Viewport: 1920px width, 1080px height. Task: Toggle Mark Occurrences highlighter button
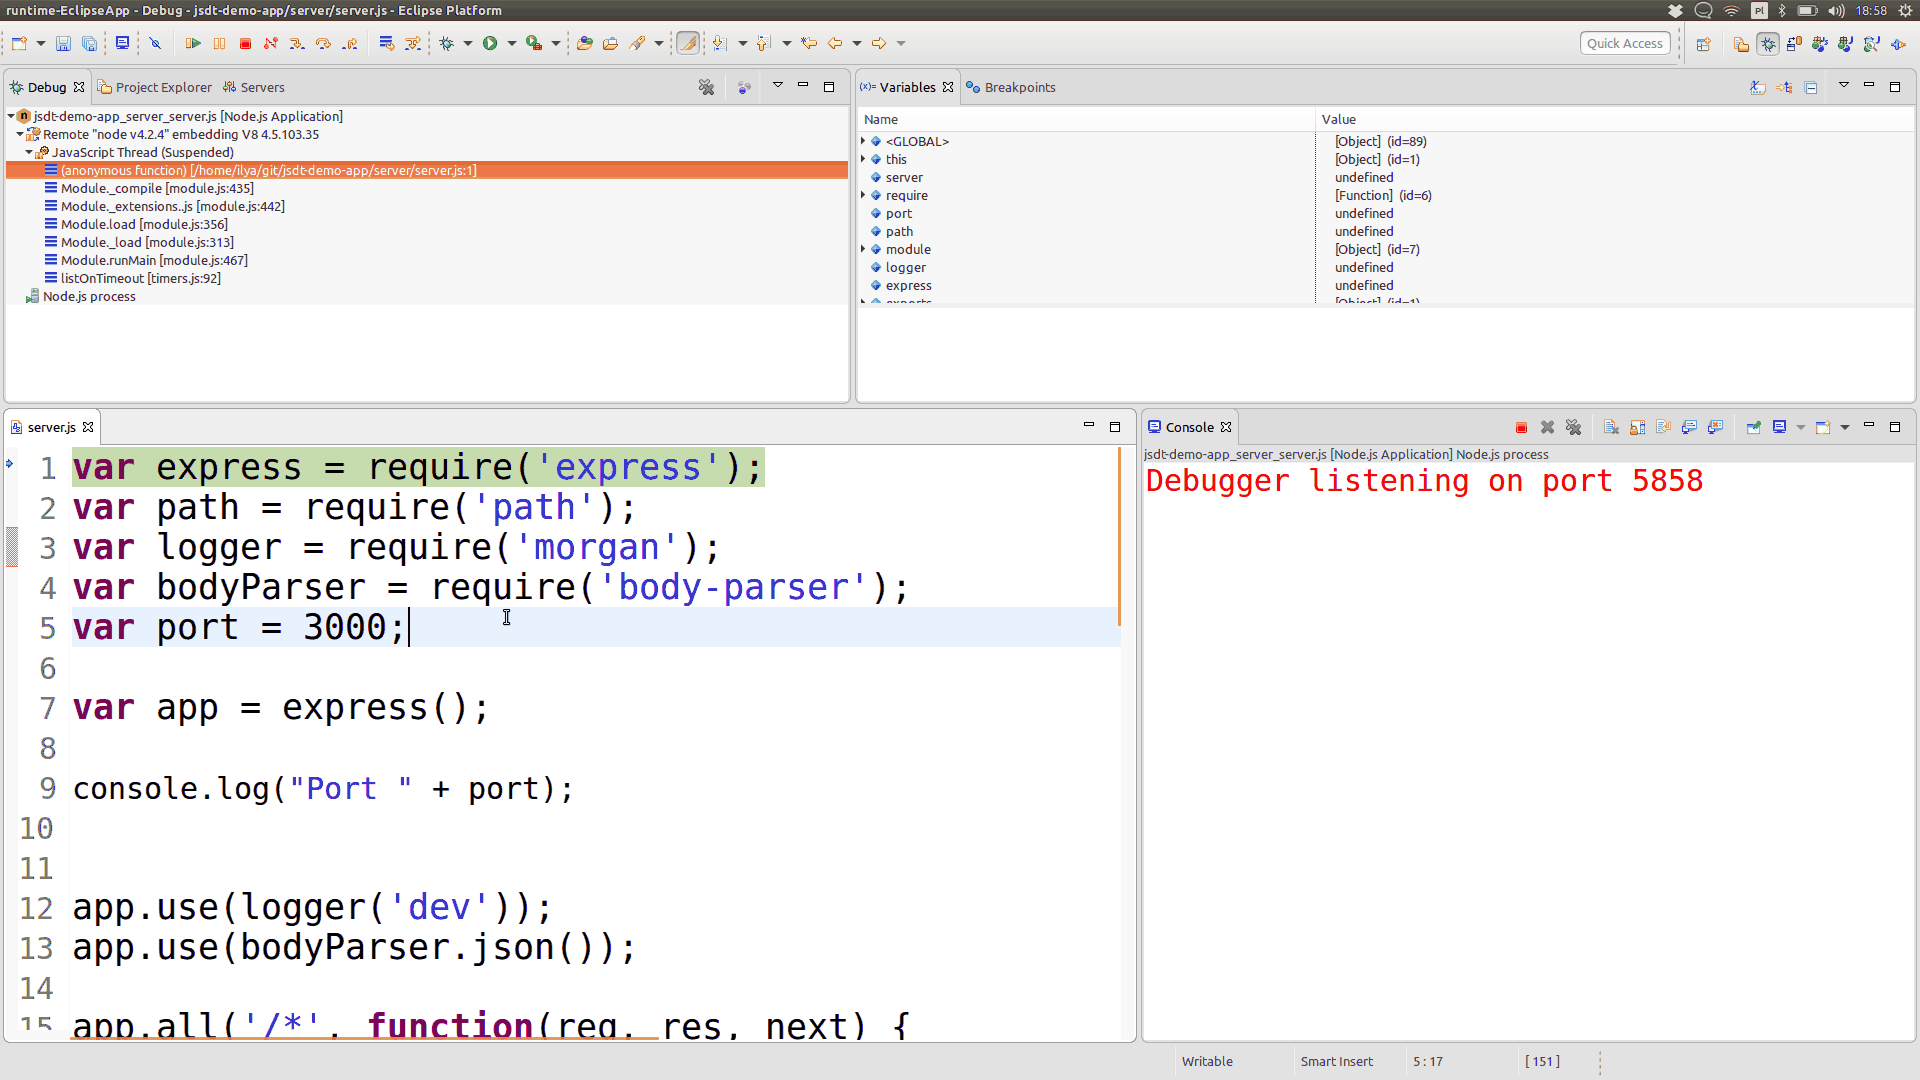click(x=688, y=43)
